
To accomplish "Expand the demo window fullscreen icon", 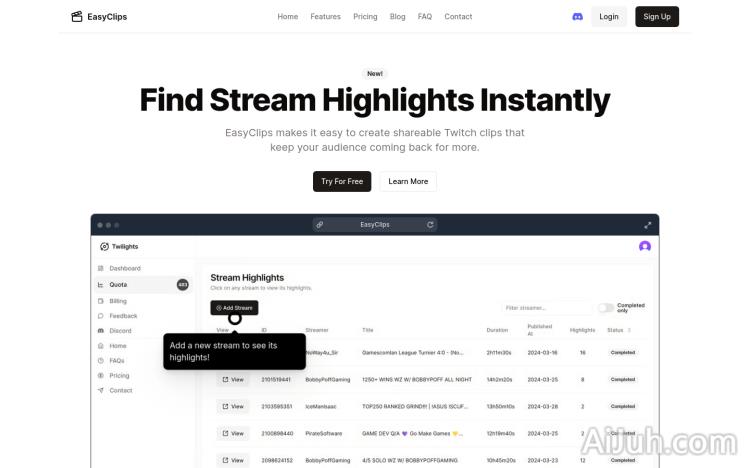I will click(x=648, y=225).
